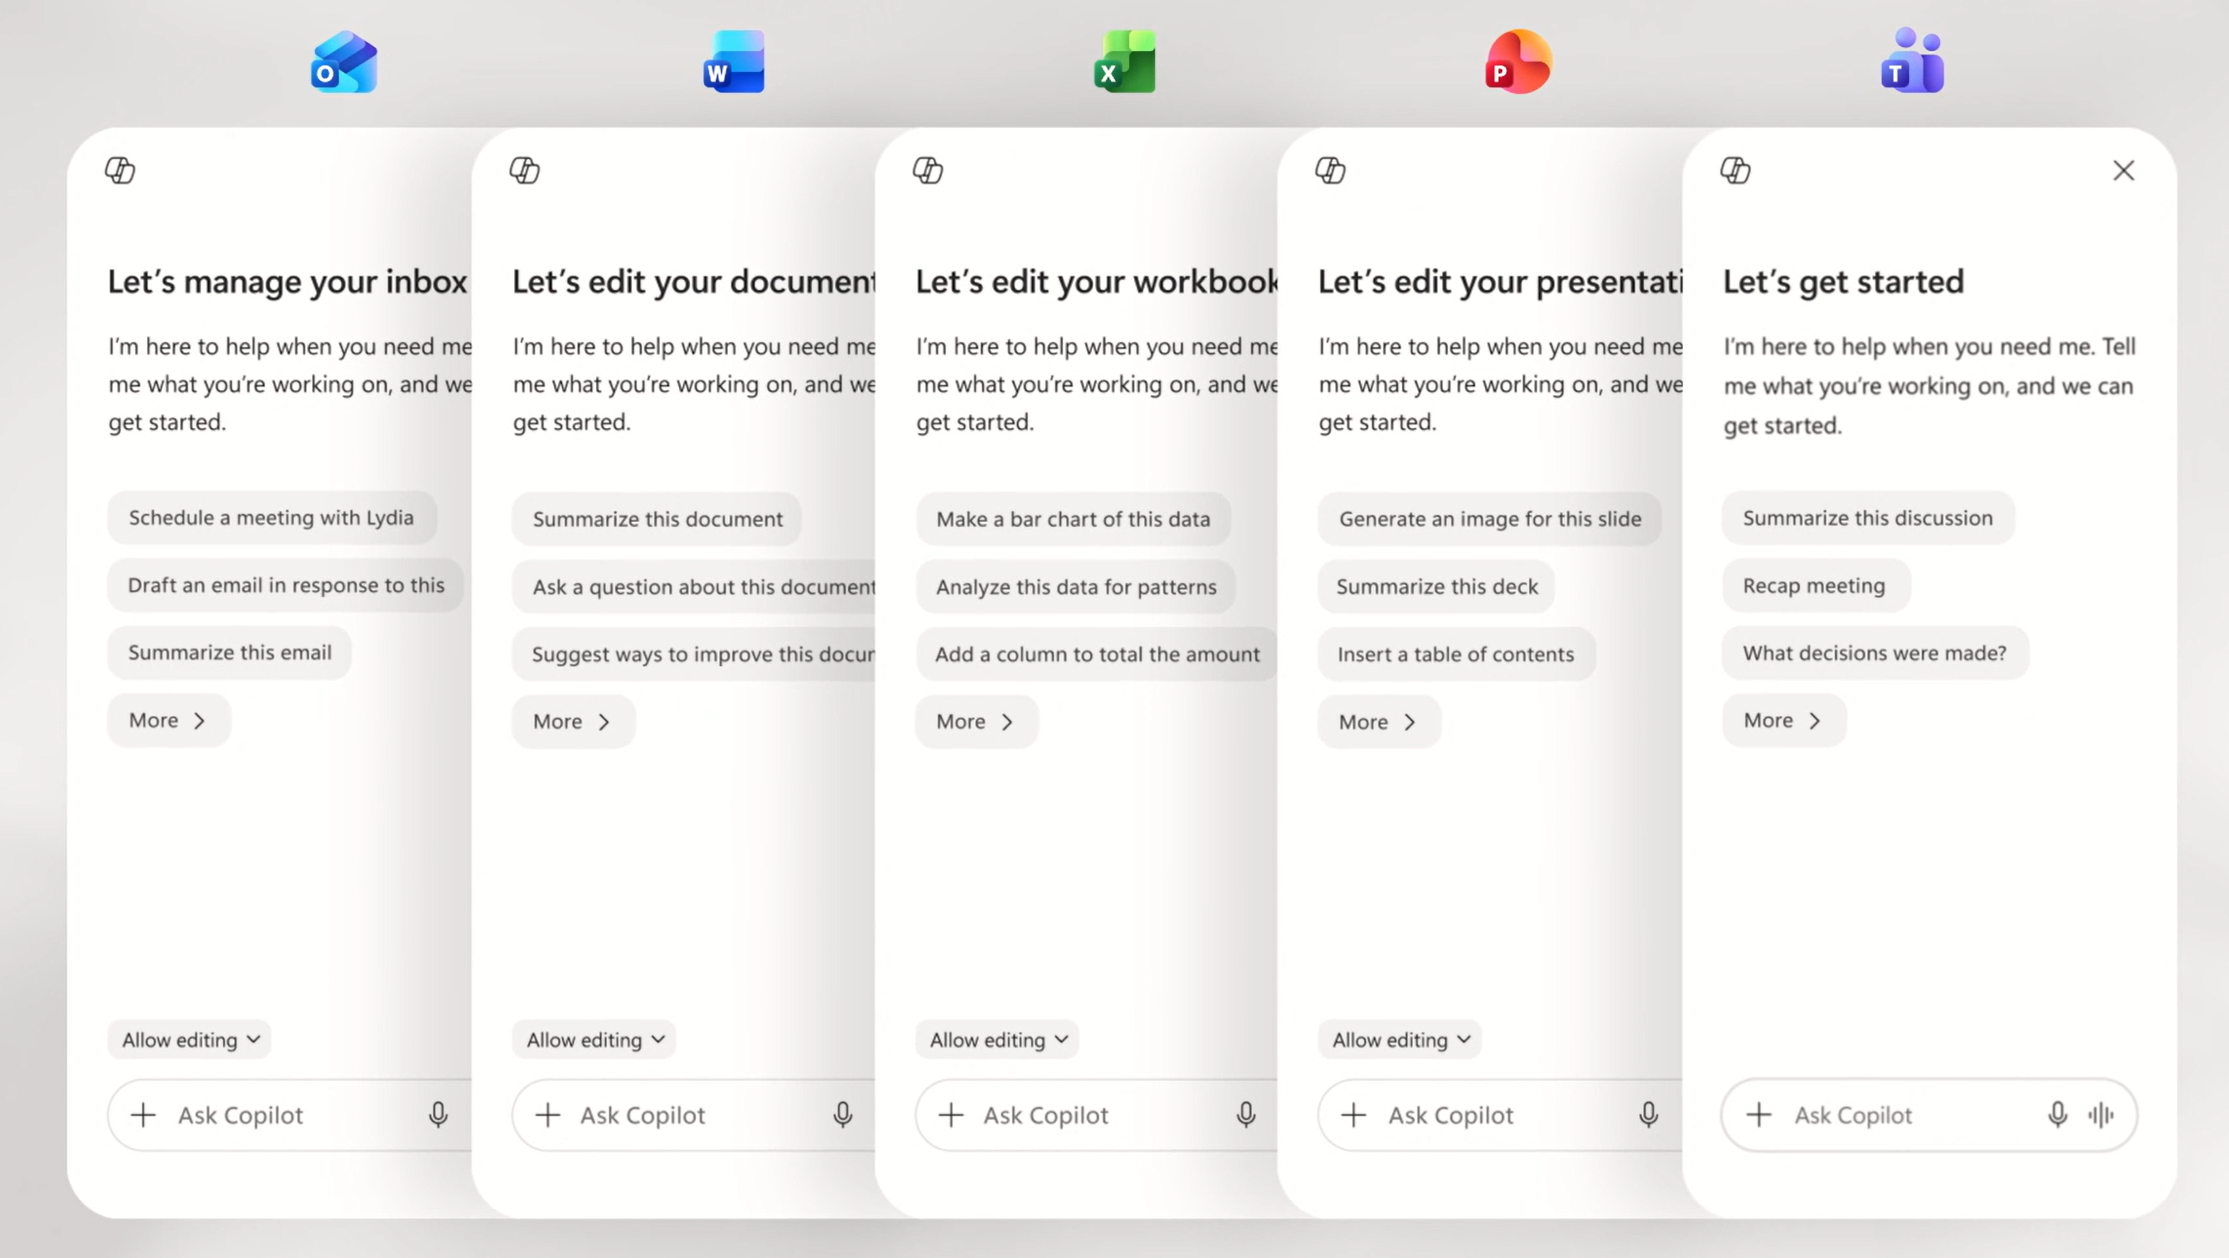This screenshot has height=1258, width=2229.
Task: Focus the Ask Copilot field in workbook panel
Action: (x=1097, y=1114)
